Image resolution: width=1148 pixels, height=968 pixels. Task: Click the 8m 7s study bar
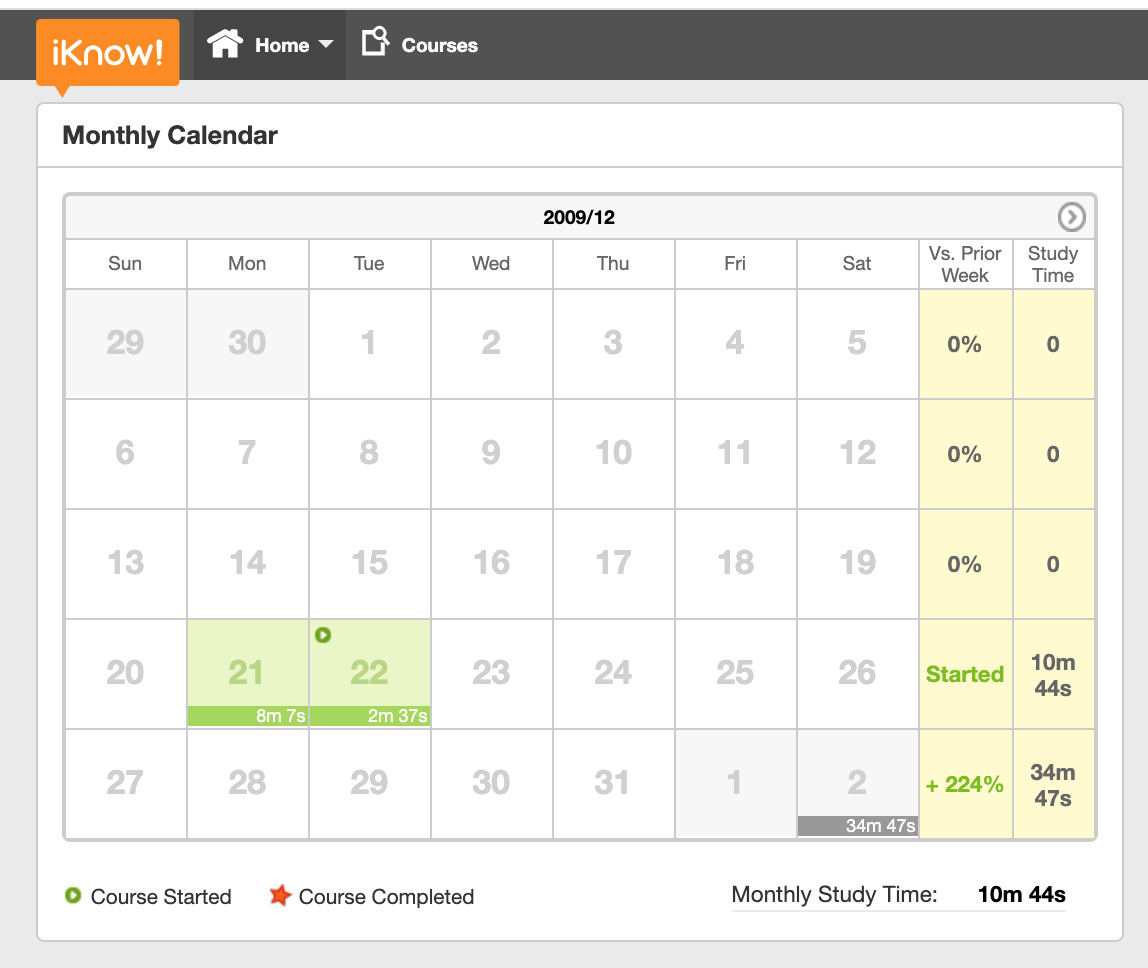[x=247, y=716]
